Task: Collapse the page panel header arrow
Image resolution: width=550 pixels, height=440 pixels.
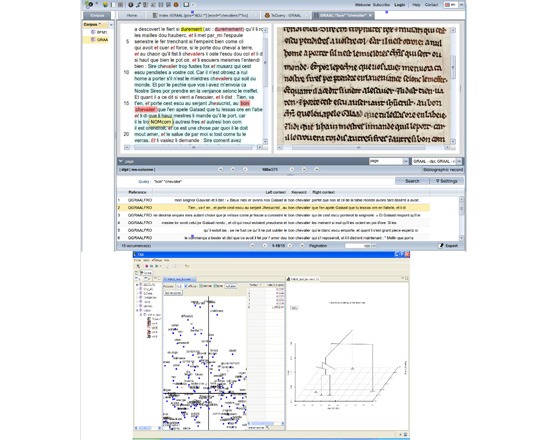Action: tap(120, 161)
